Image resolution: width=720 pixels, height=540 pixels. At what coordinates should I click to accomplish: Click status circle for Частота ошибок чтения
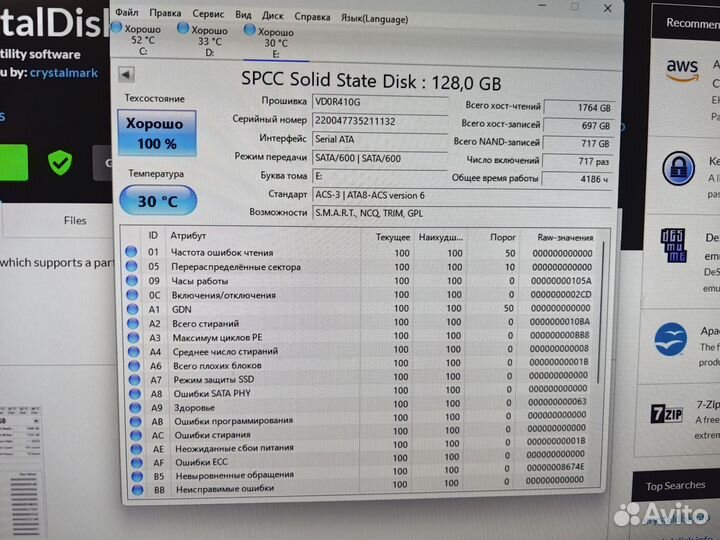[x=131, y=251]
